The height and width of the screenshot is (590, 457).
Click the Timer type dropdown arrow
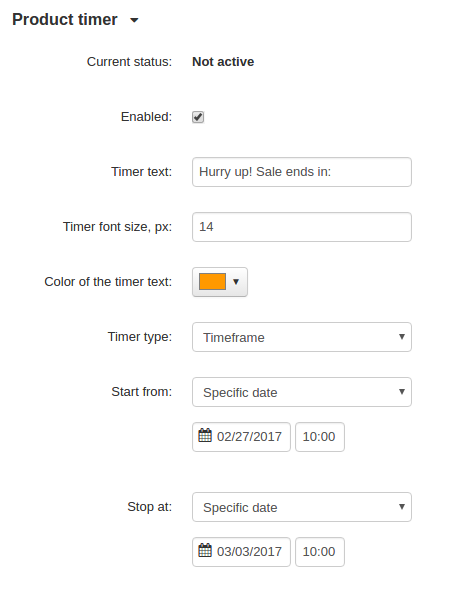(402, 336)
